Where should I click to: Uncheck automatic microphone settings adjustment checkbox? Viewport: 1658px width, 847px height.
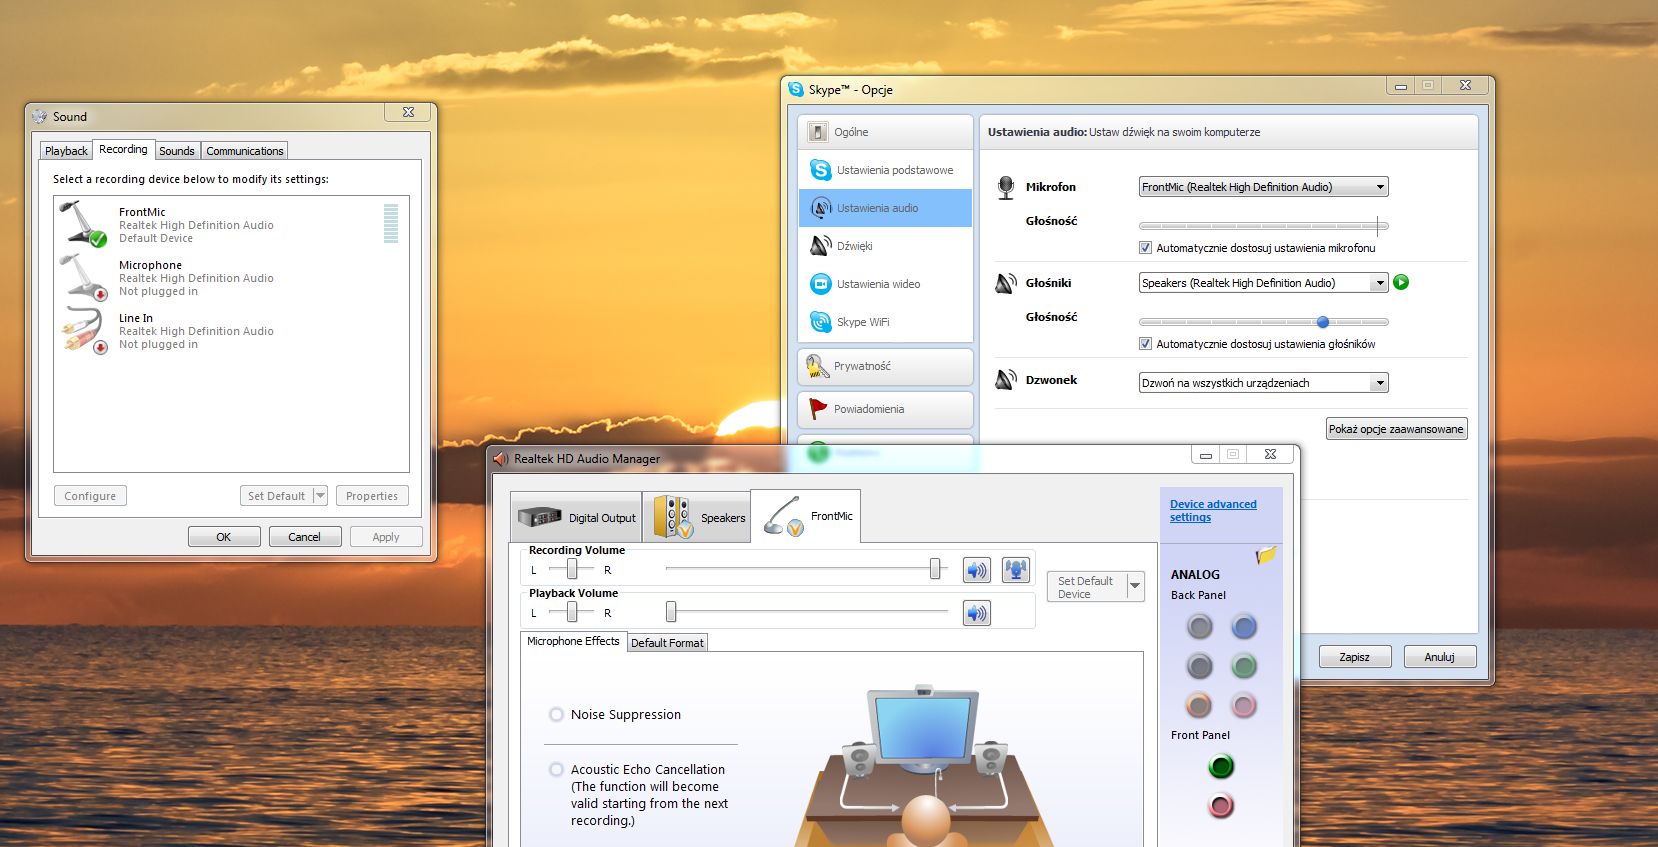coord(1145,248)
